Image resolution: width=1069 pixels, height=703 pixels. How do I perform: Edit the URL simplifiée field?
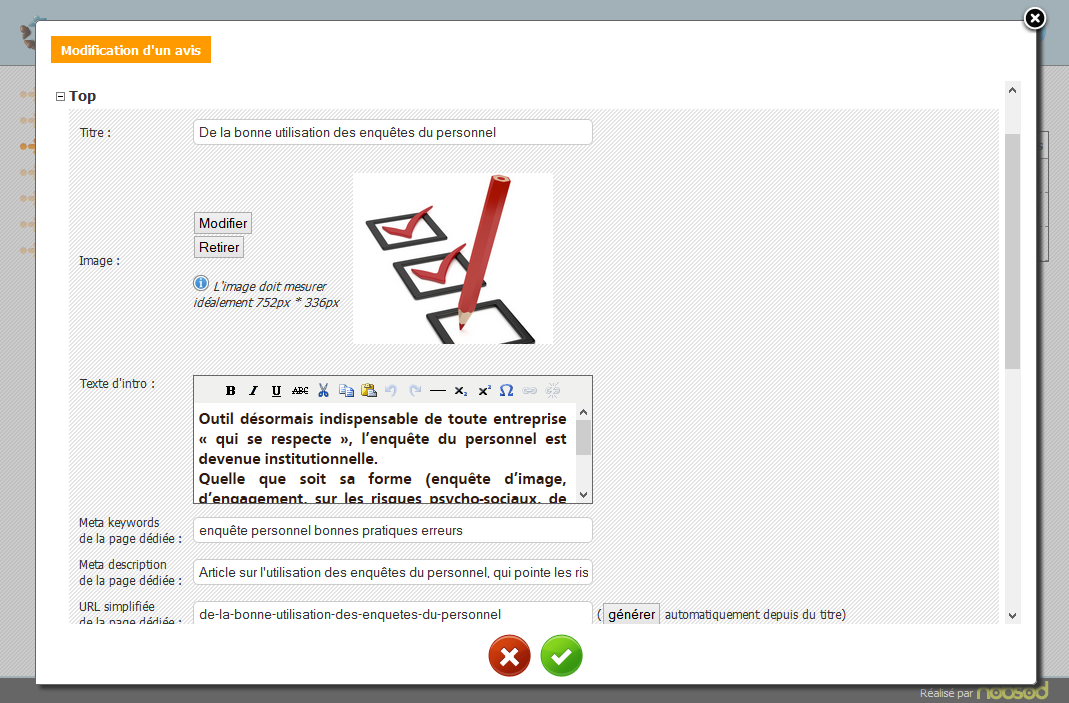pos(393,613)
